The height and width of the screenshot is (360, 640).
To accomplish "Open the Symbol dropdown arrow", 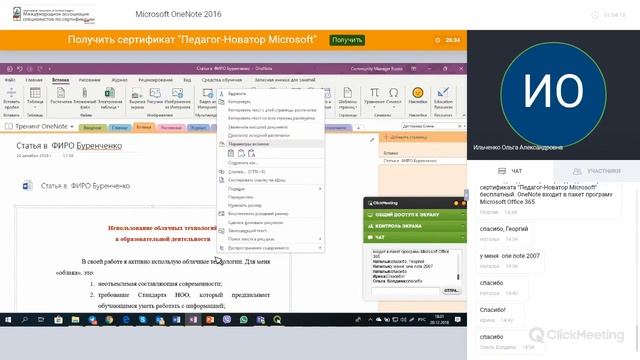I will click(x=393, y=108).
